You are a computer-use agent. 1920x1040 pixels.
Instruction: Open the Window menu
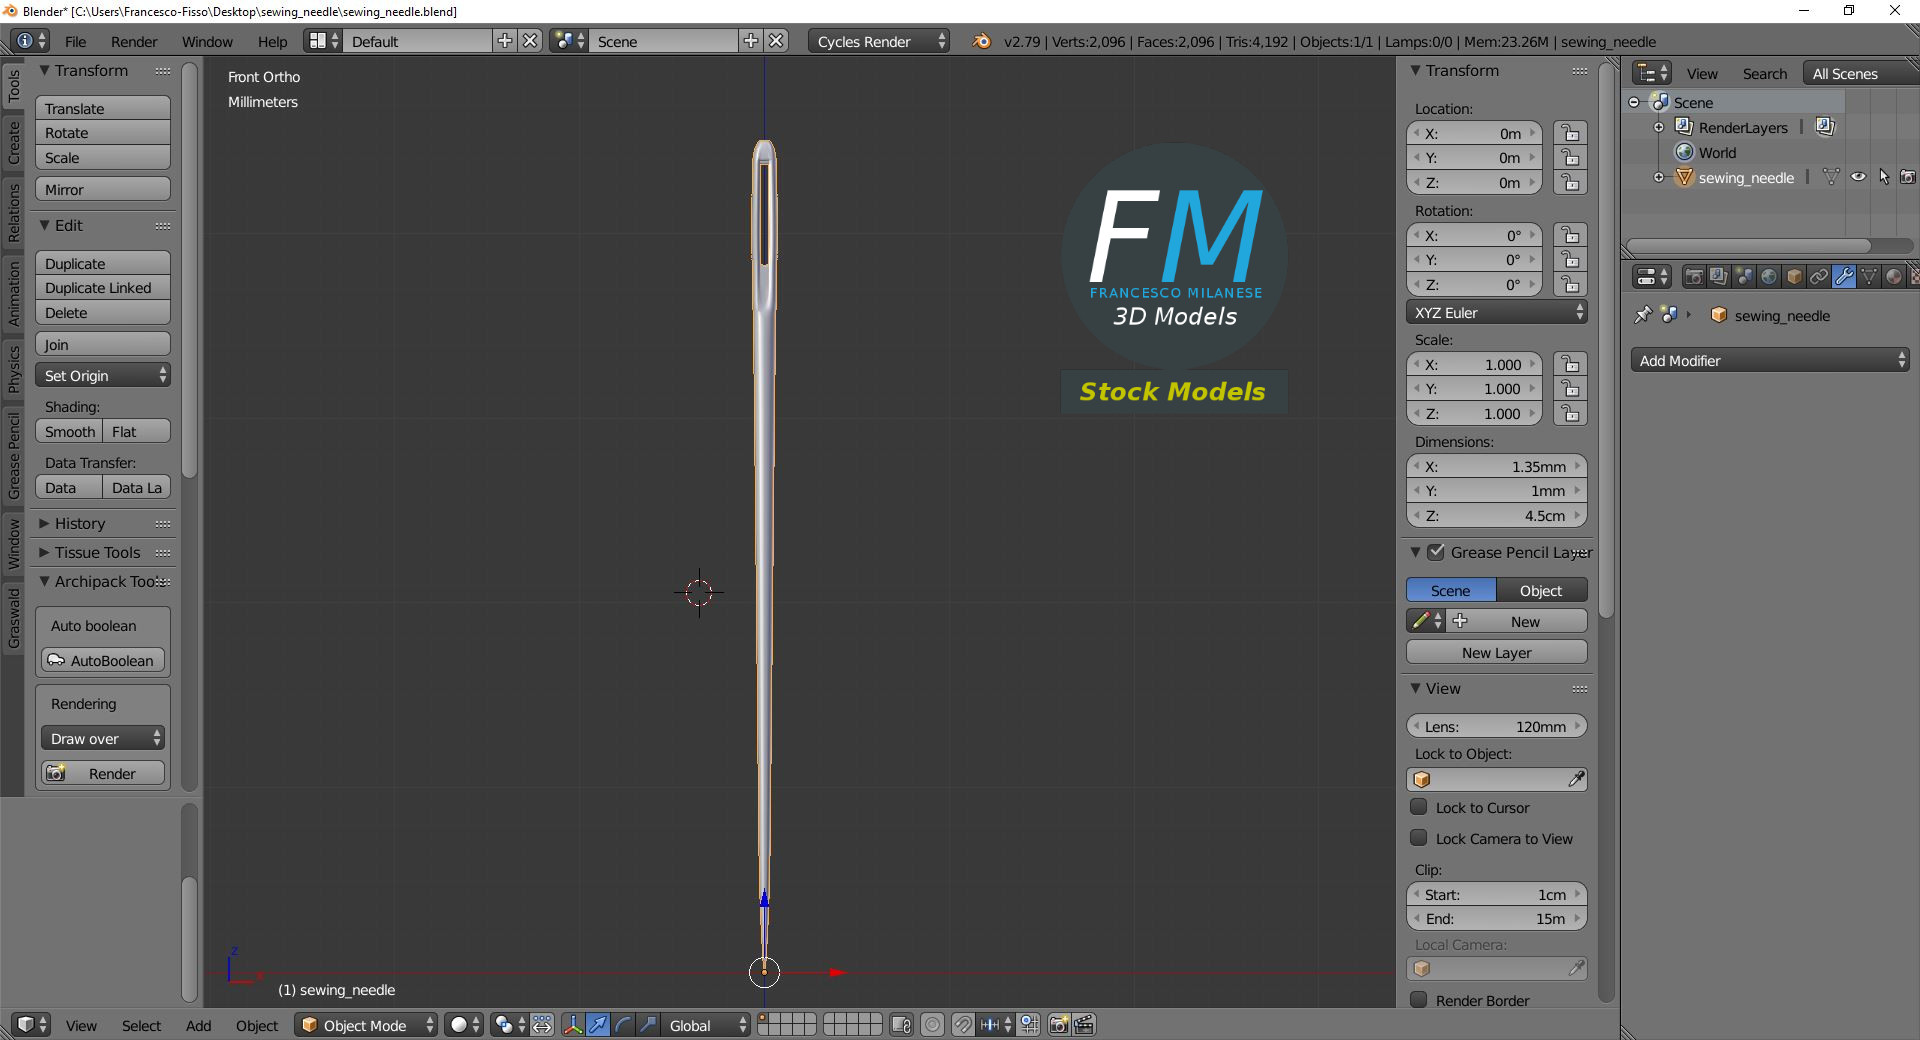207,41
